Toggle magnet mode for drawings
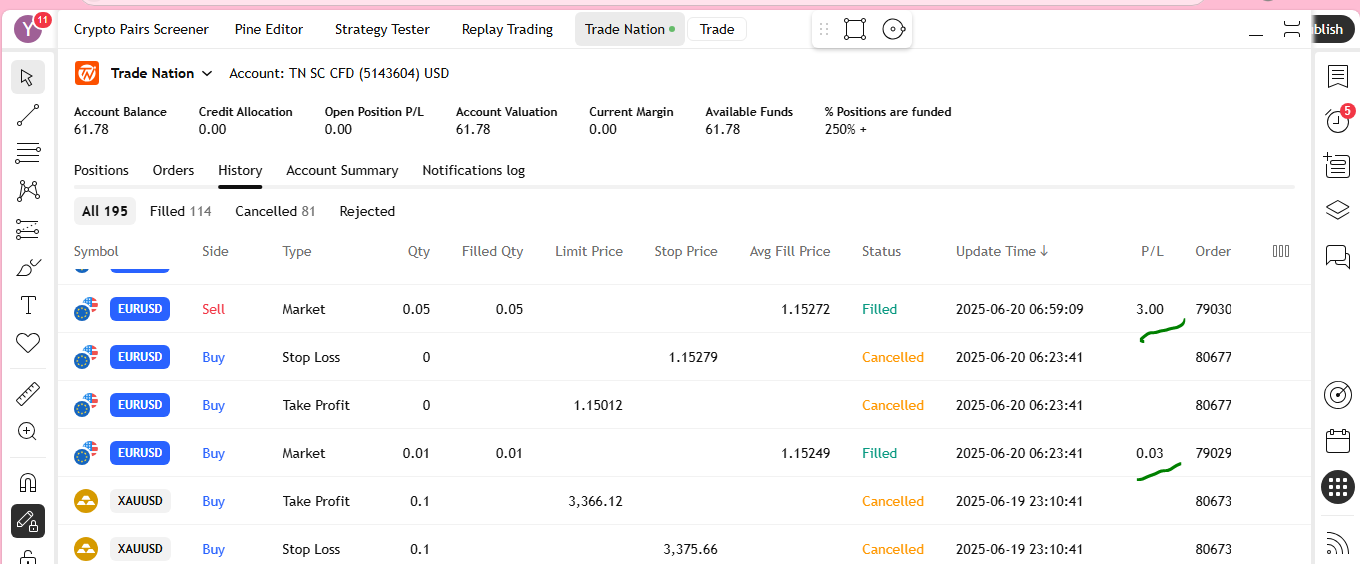The image size is (1360, 564). [28, 482]
